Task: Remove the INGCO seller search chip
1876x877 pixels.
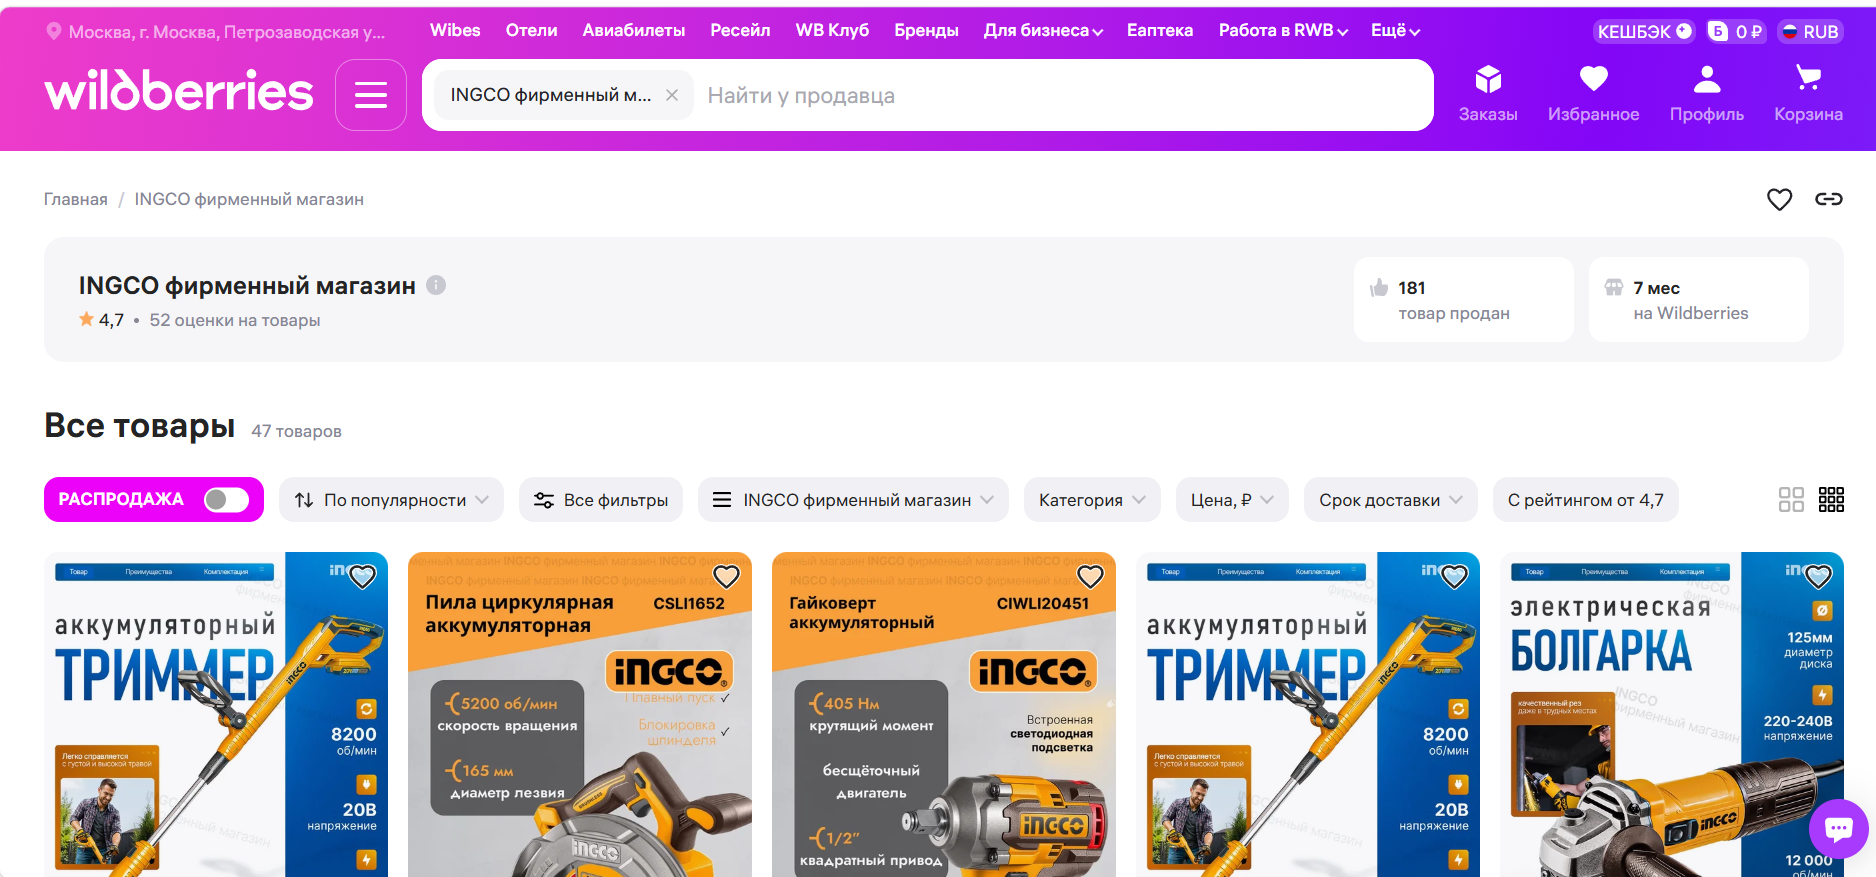Action: [x=672, y=95]
